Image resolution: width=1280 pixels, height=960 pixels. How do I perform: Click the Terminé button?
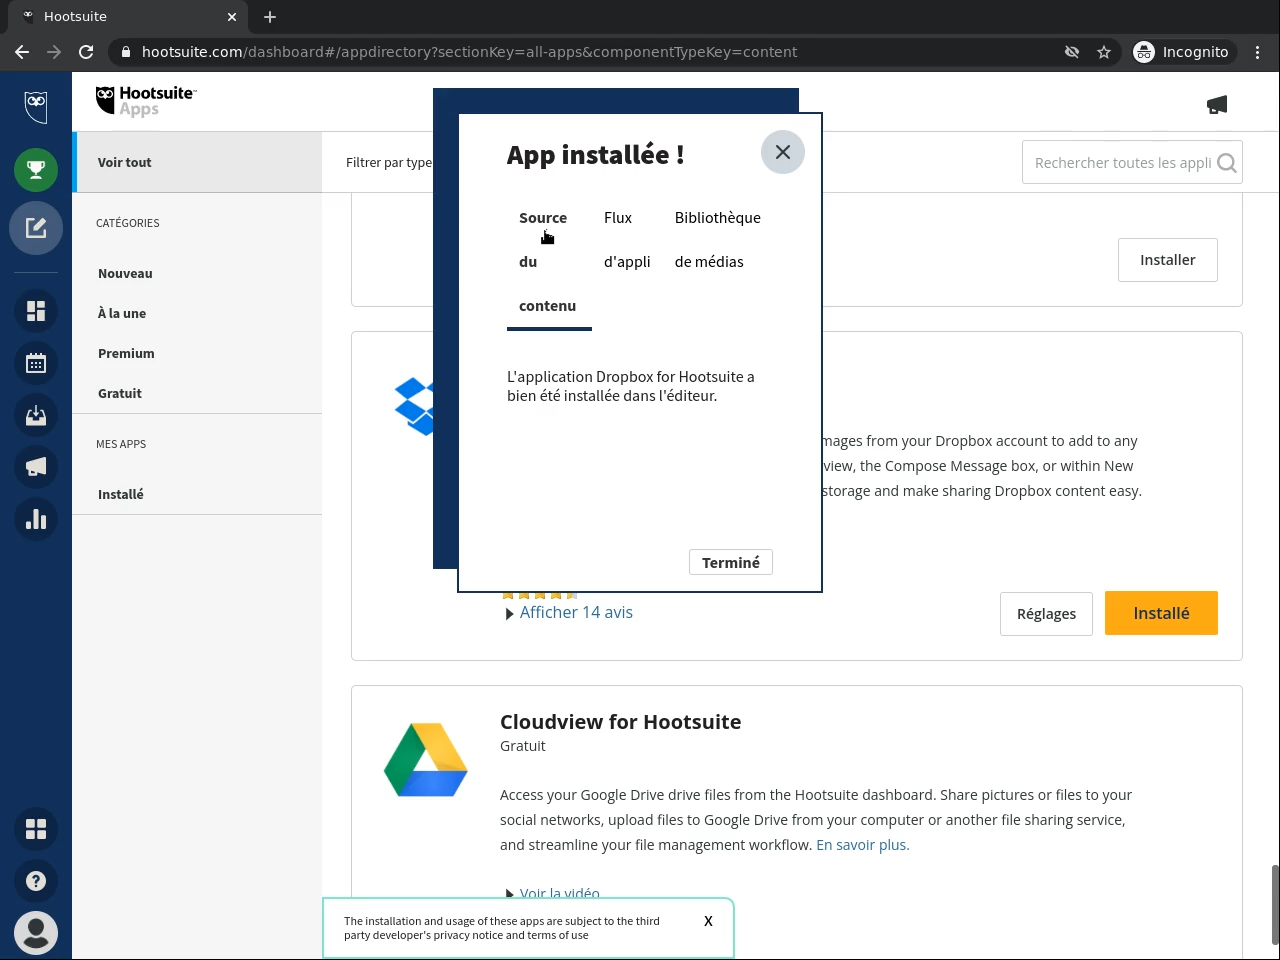(x=730, y=563)
